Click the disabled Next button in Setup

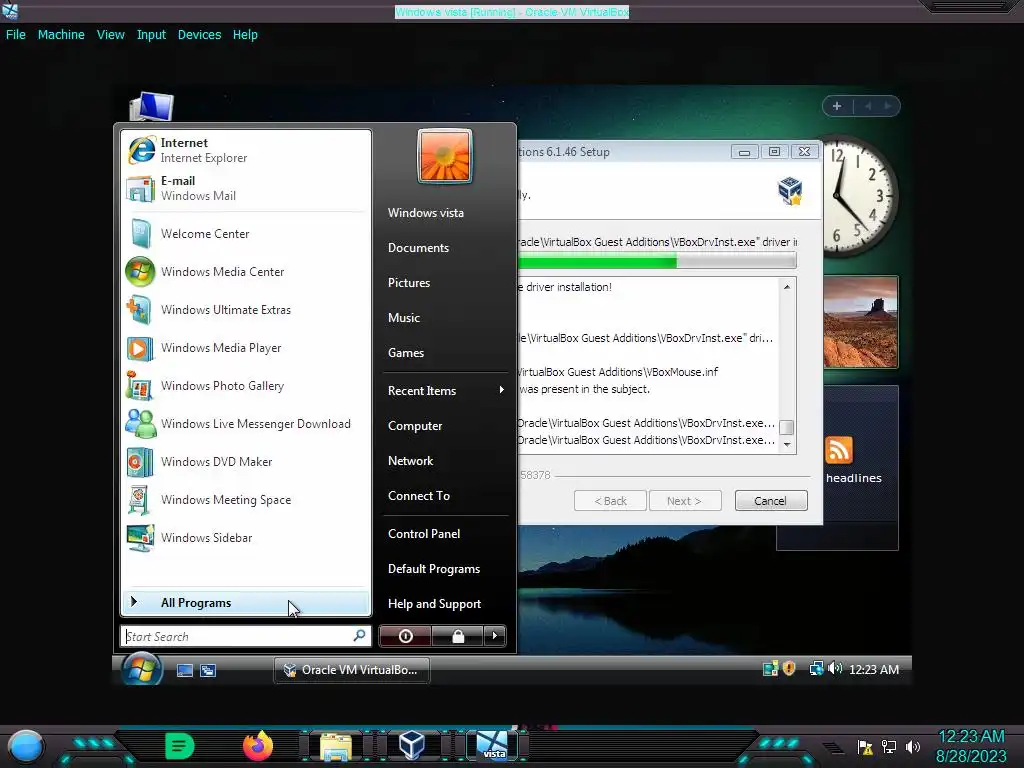[x=684, y=501]
